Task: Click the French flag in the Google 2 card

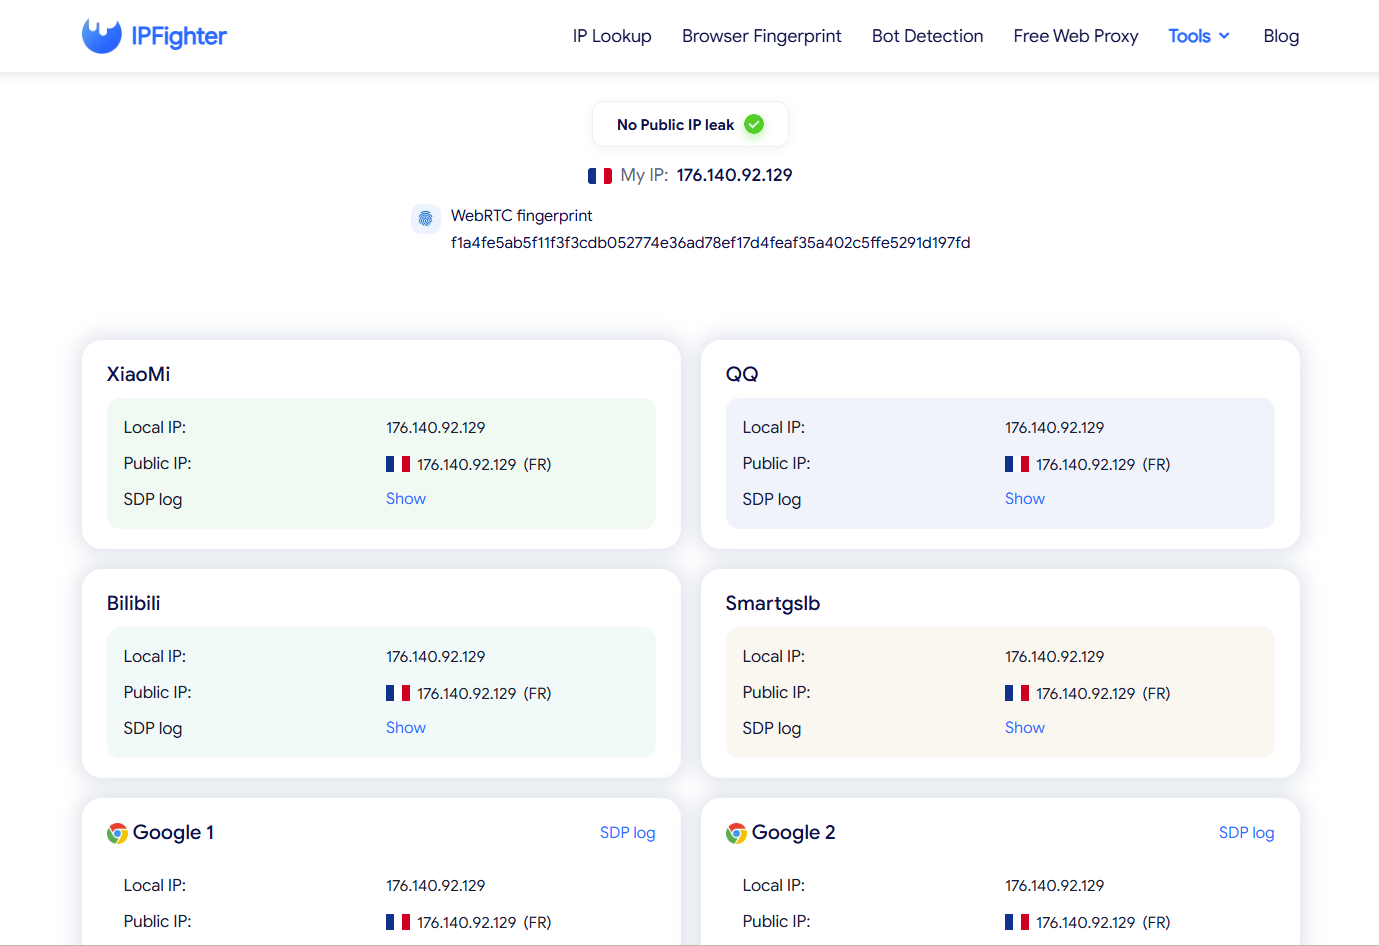Action: 1017,922
